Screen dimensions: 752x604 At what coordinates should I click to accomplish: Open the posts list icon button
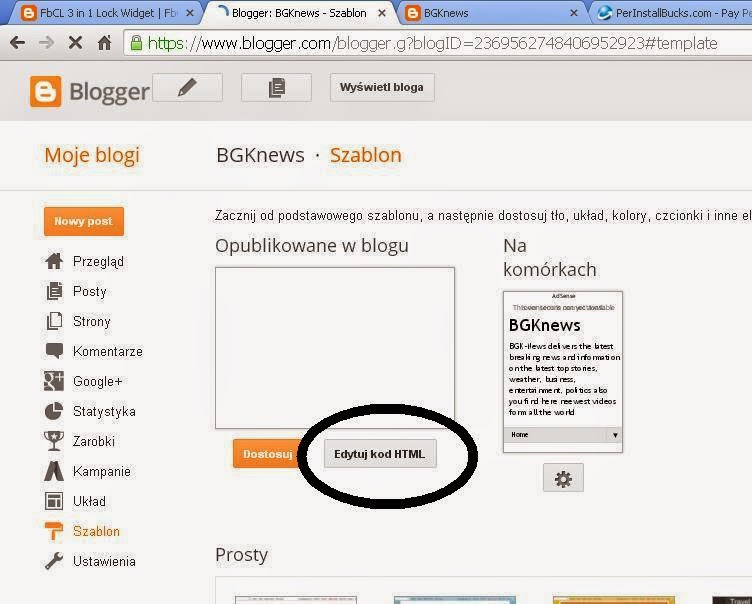coord(276,87)
